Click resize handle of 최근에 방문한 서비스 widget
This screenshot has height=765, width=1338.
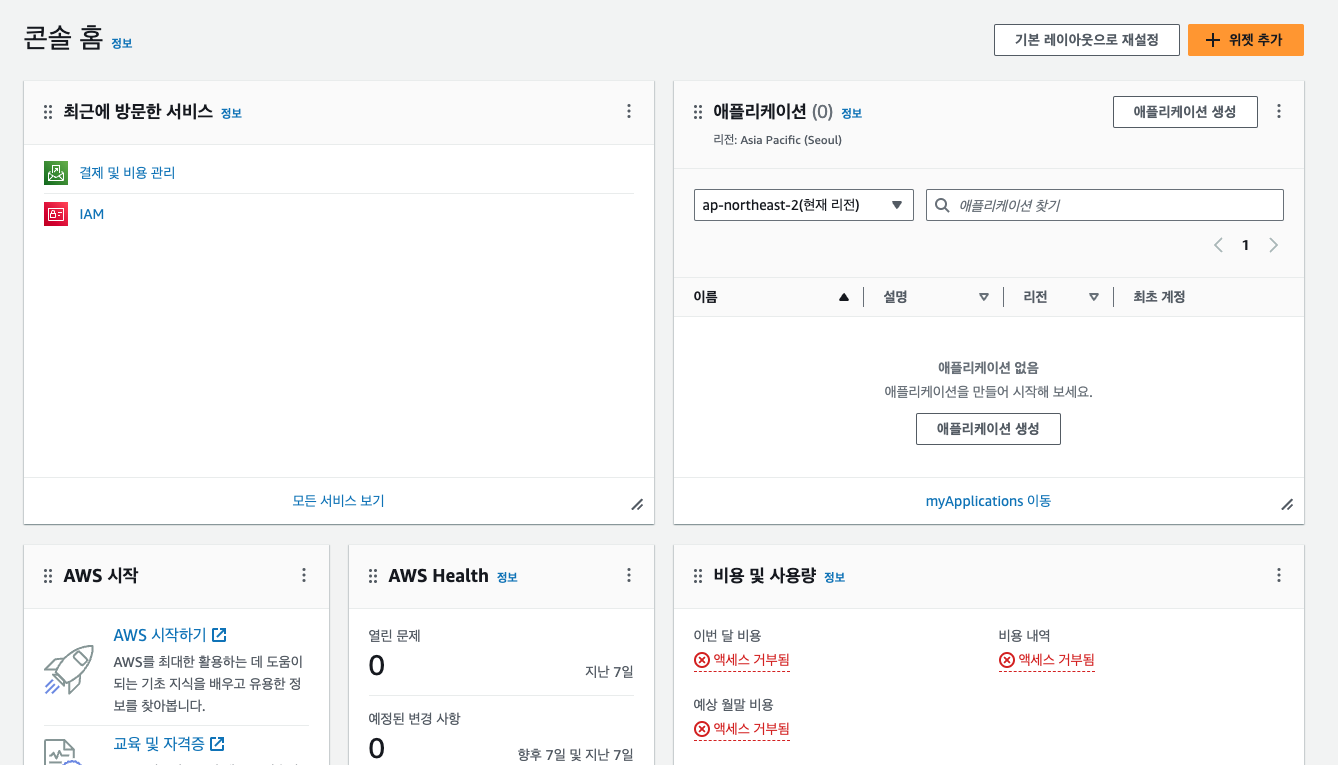[637, 505]
